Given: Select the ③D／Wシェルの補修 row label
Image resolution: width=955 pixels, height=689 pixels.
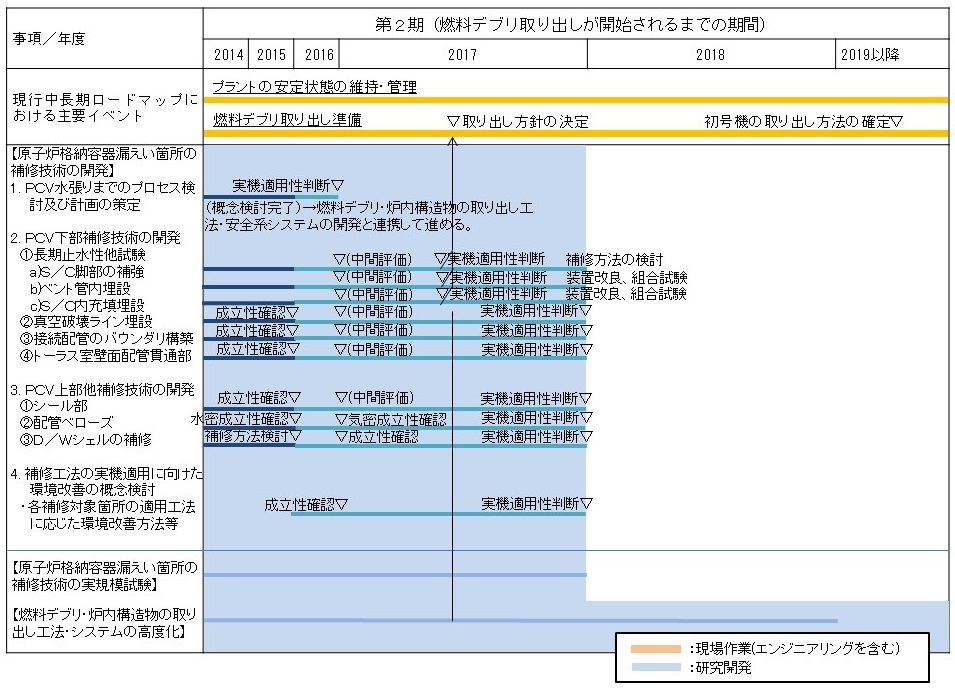Looking at the screenshot, I should point(86,439).
